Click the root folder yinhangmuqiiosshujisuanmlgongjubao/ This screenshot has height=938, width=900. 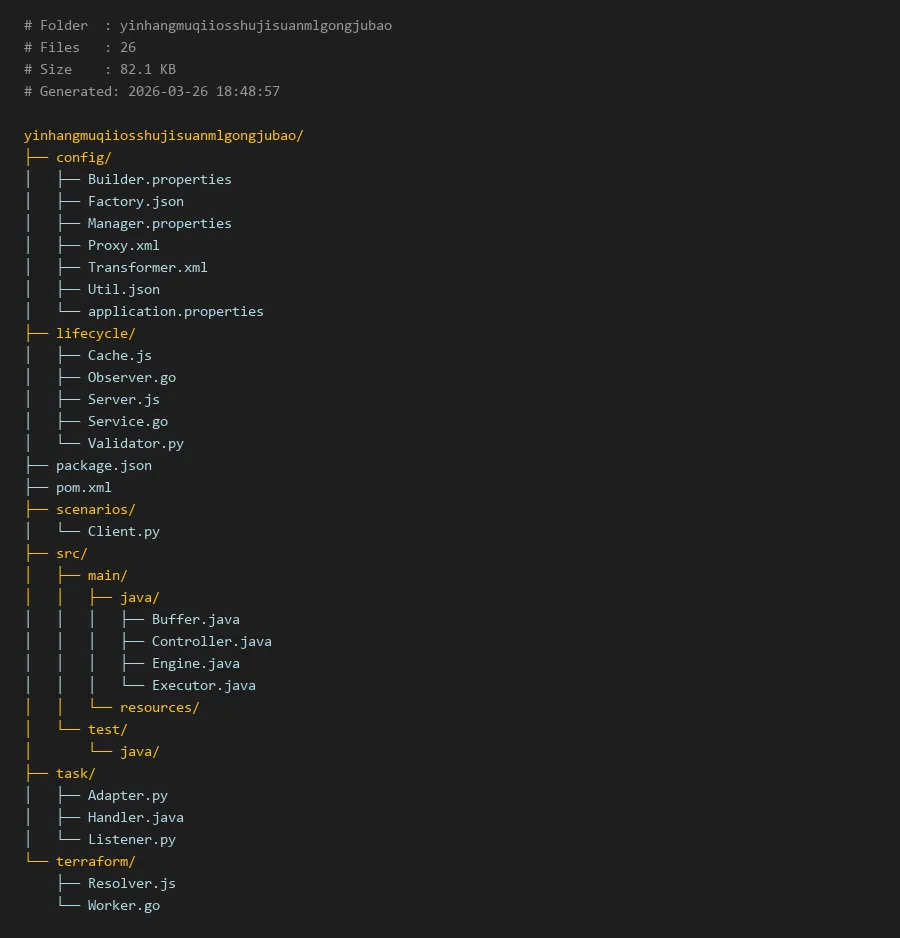click(163, 135)
